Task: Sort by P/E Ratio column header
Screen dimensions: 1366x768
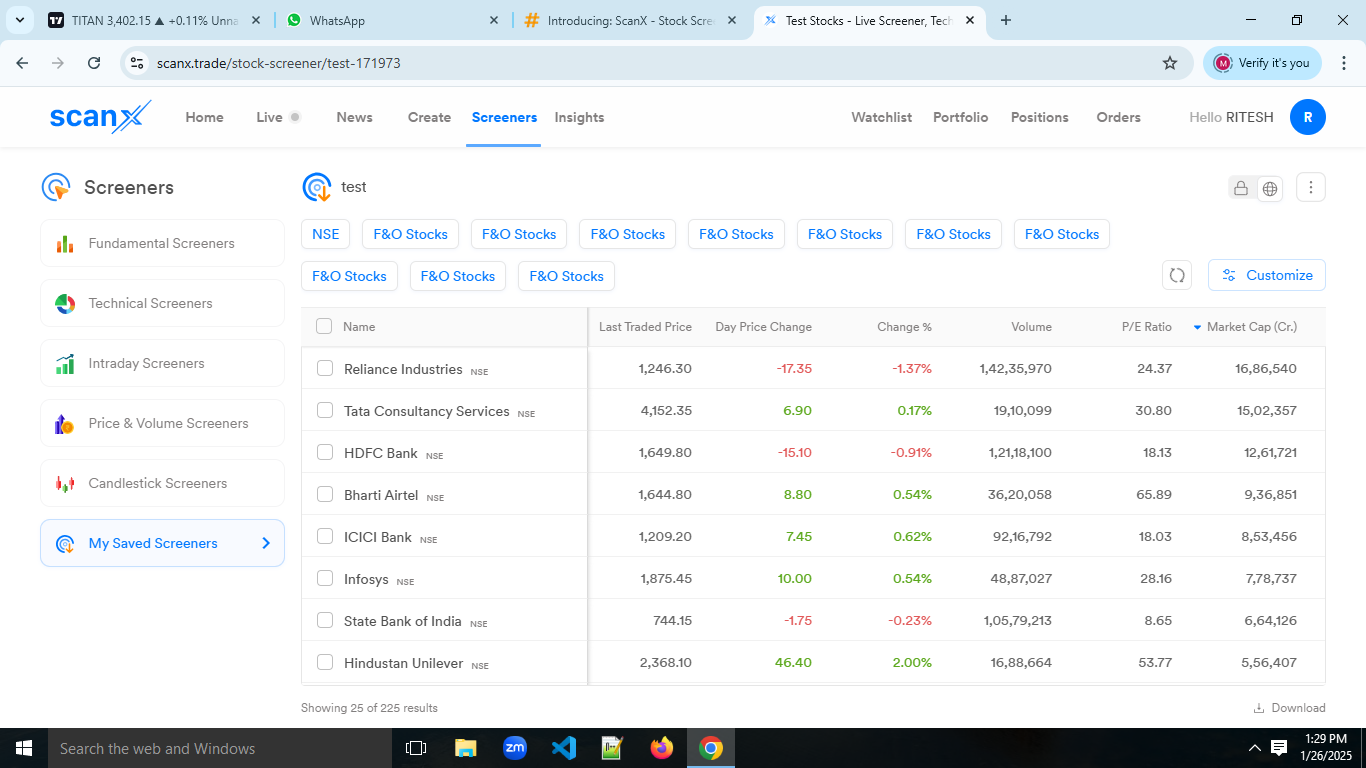Action: click(1146, 327)
